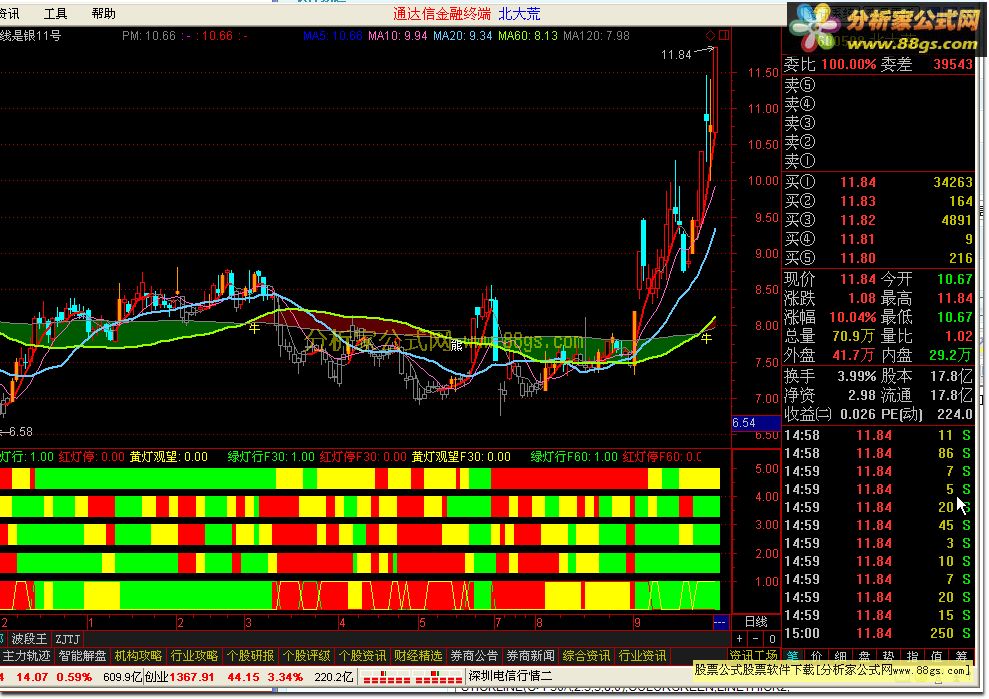Click the 绿灯行F30: 1.00 indicator label
The height and width of the screenshot is (699, 989).
pyautogui.click(x=271, y=457)
